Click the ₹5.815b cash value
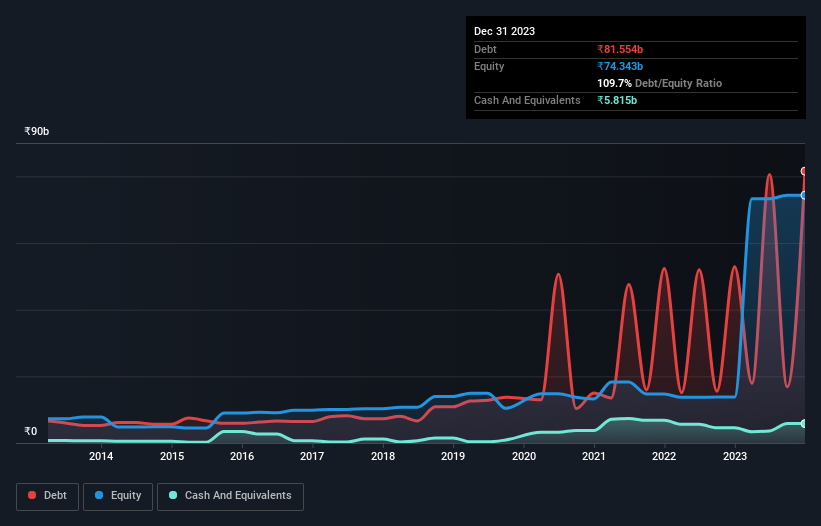Viewport: 821px width, 526px height. click(617, 100)
